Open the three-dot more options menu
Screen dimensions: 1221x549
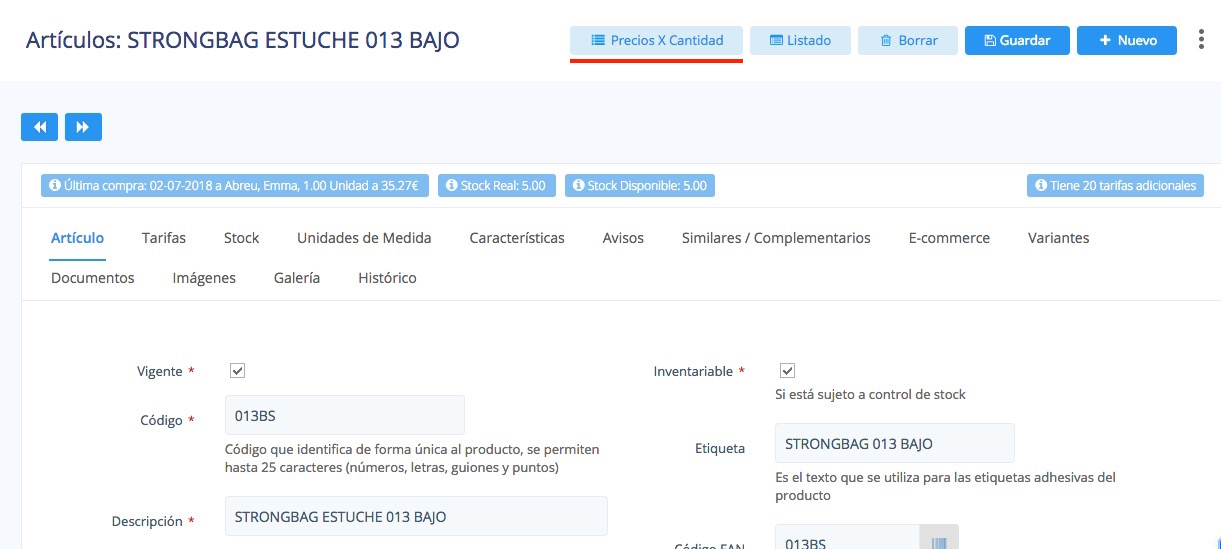coord(1201,40)
